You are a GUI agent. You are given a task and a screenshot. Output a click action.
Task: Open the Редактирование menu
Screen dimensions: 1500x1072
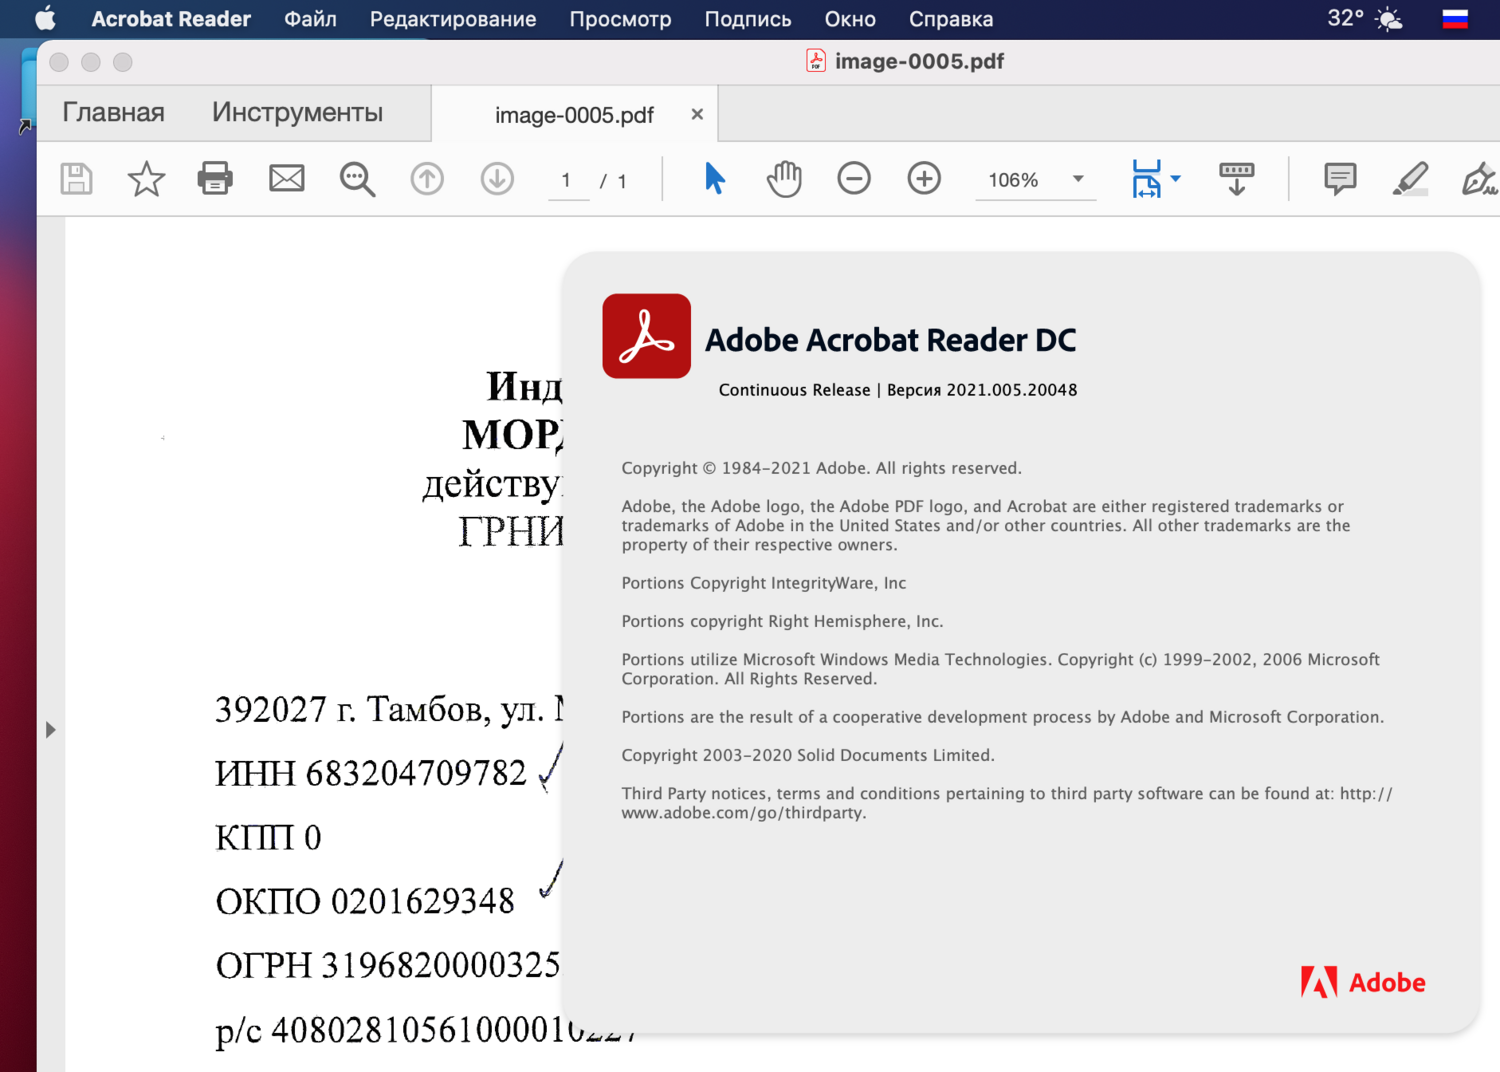coord(453,19)
